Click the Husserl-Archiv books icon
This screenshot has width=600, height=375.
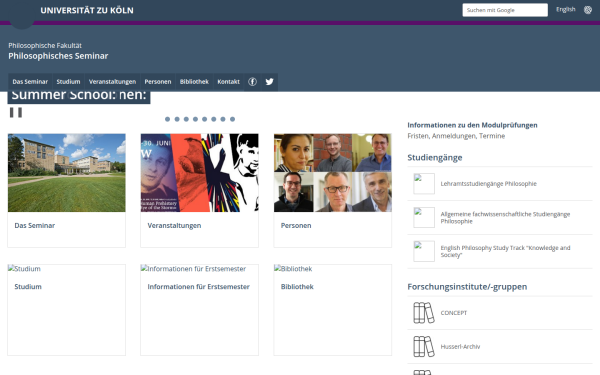(424, 346)
